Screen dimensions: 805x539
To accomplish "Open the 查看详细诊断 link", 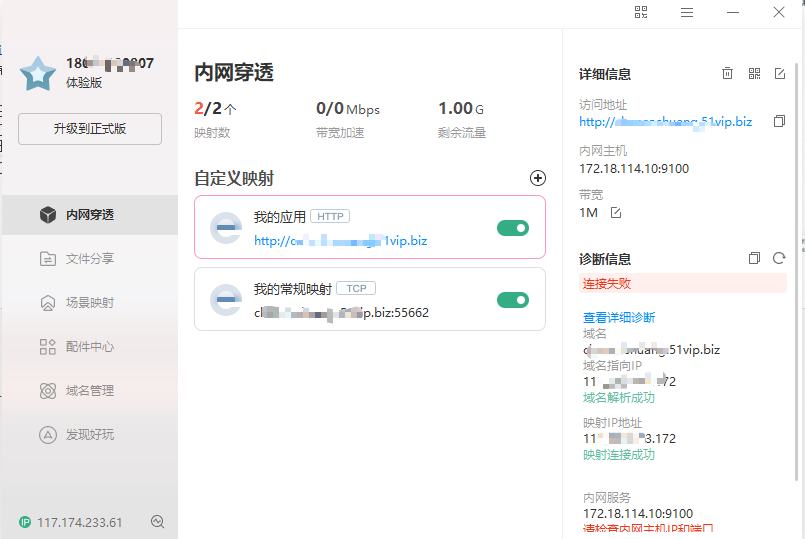I will 619,318.
